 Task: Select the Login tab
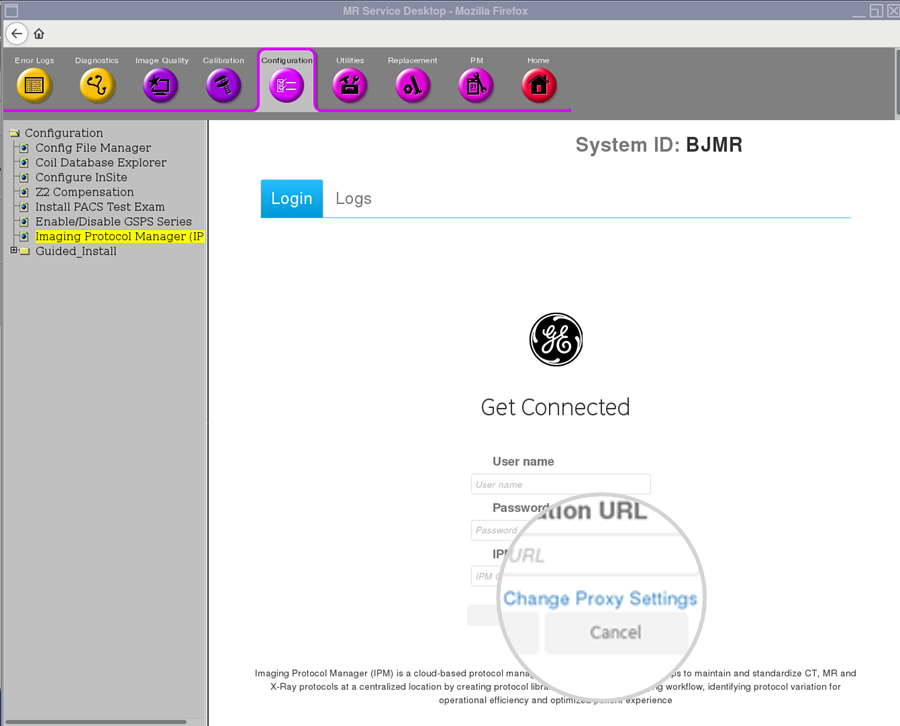pos(291,198)
